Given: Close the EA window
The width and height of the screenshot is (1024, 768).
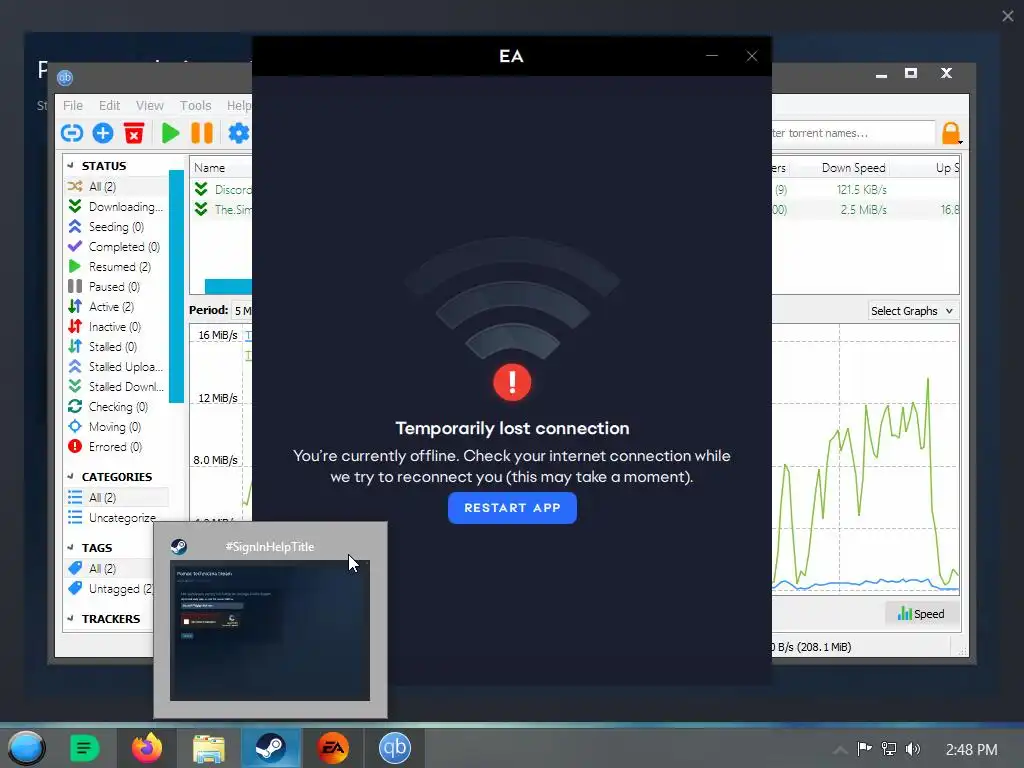Looking at the screenshot, I should pyautogui.click(x=752, y=56).
